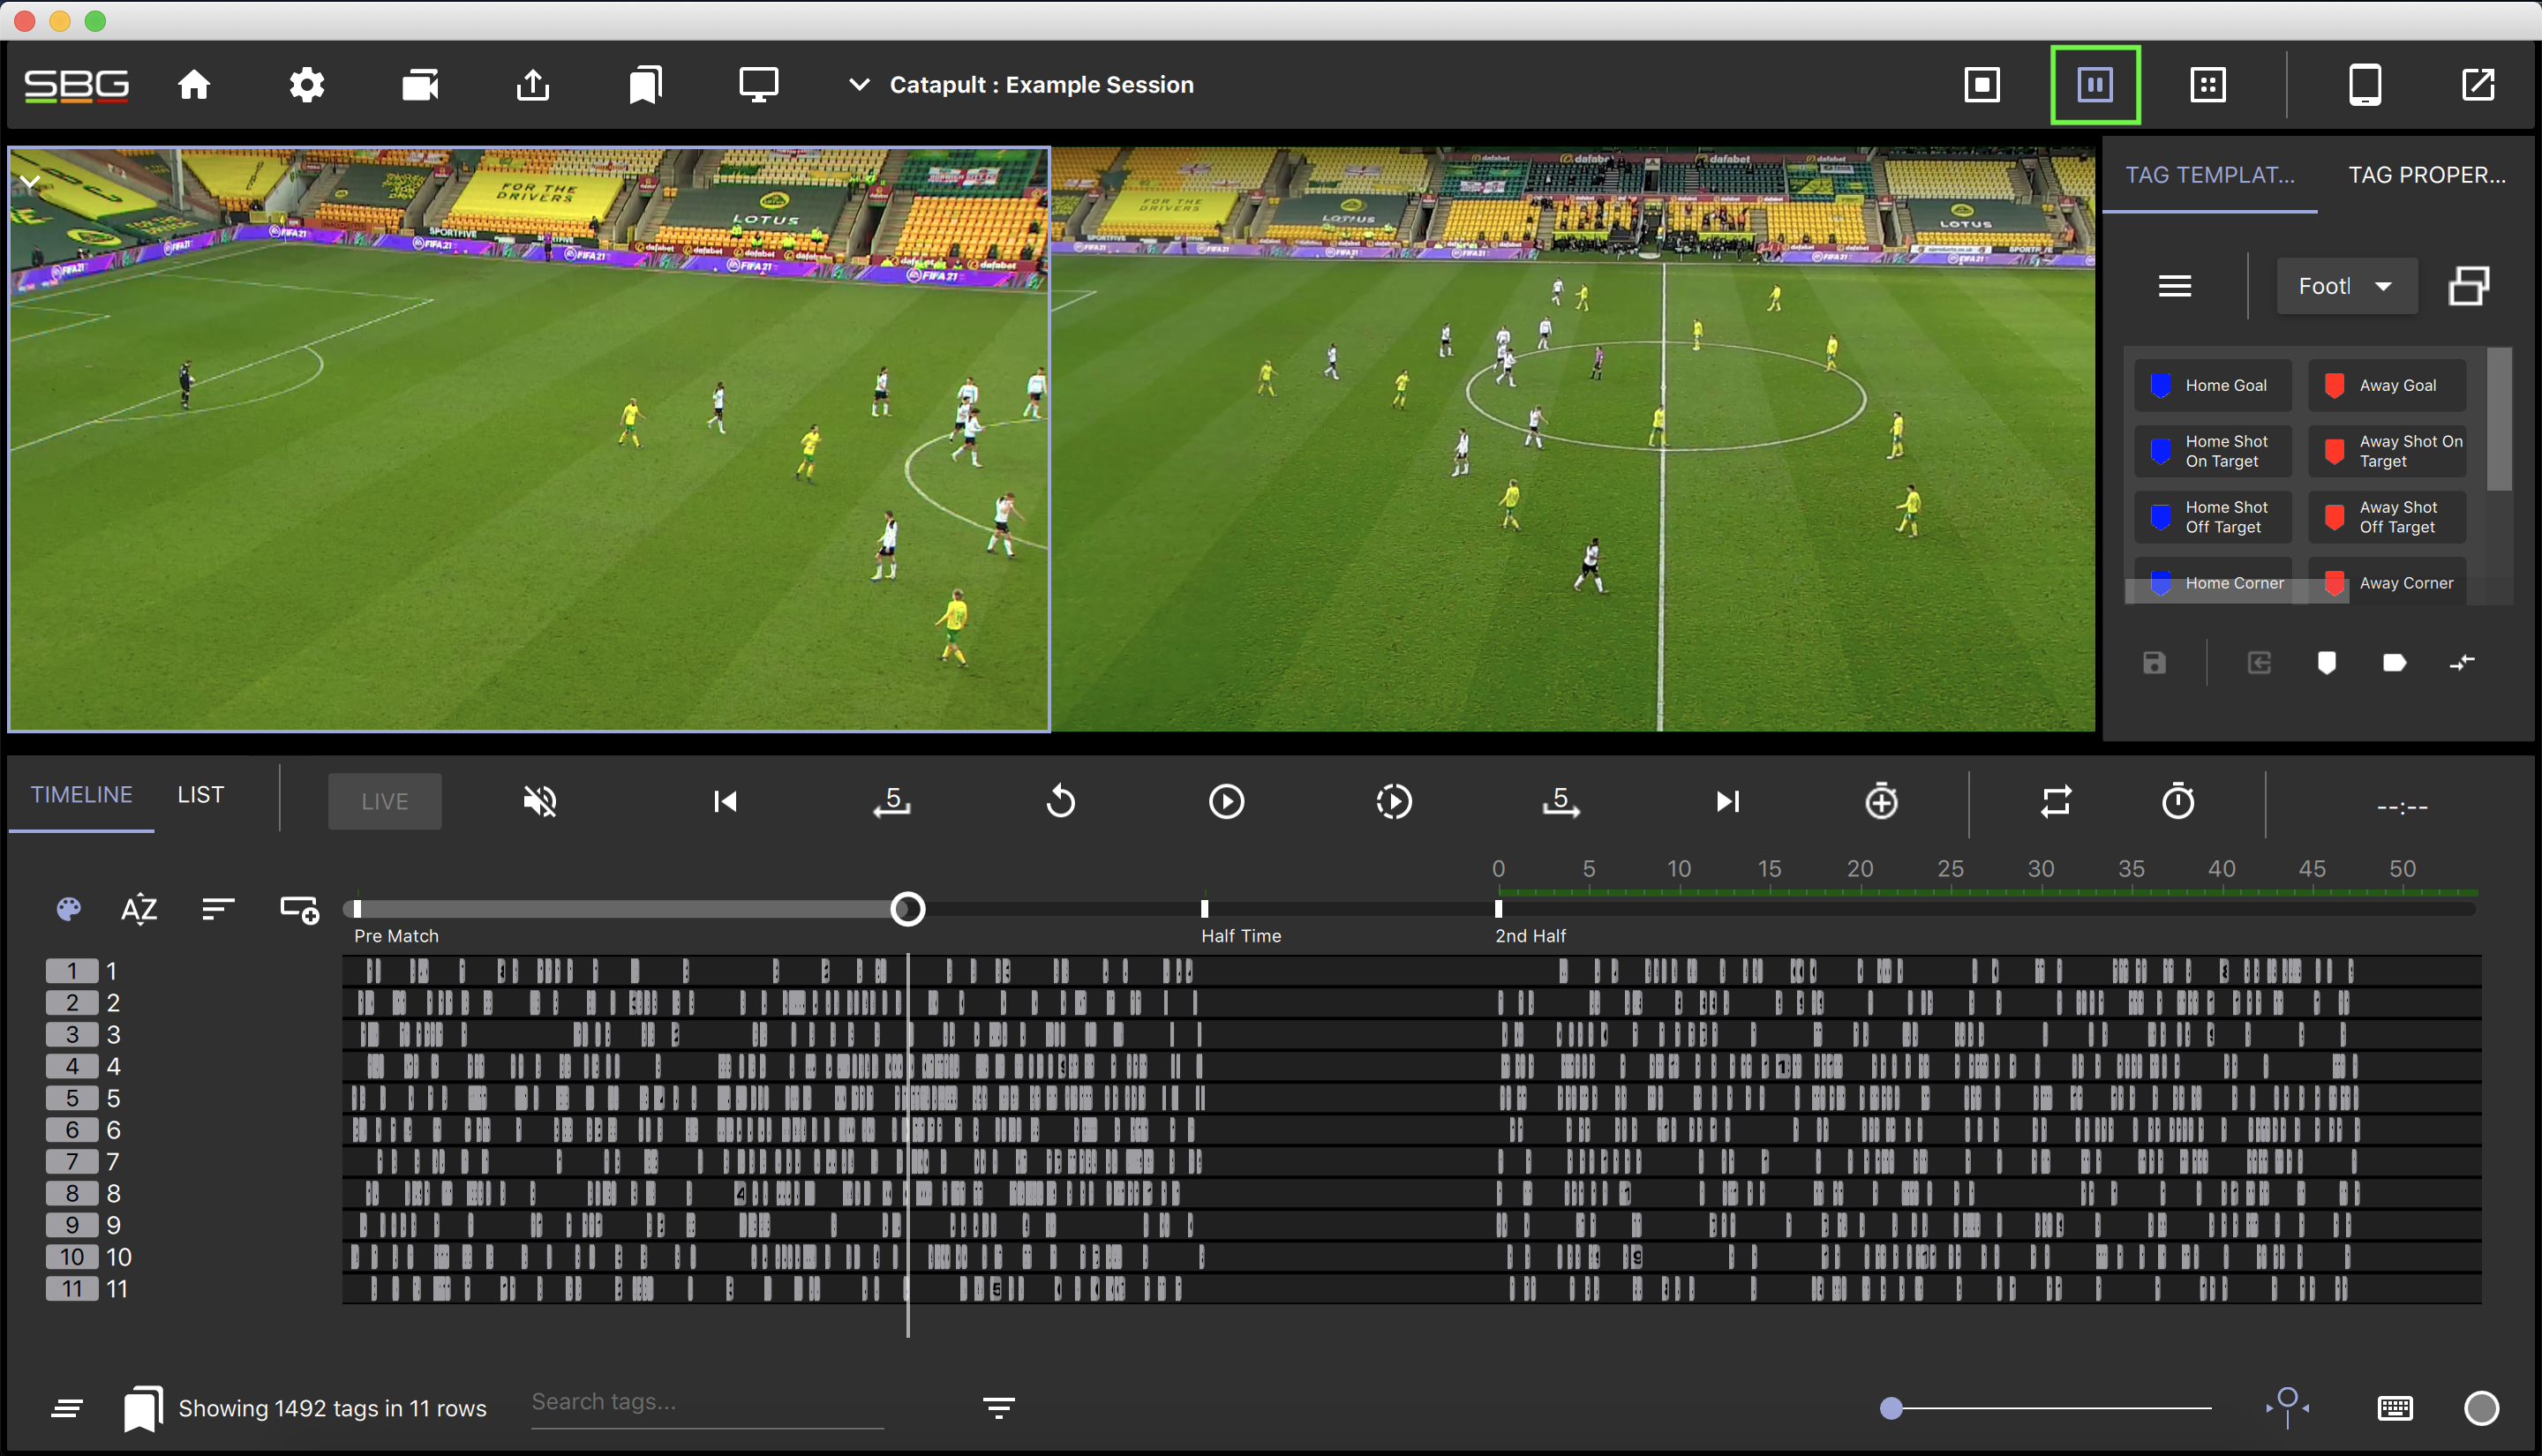Viewport: 2542px width, 1456px height.
Task: Jump to the 2nd Half marker
Action: [1498, 908]
